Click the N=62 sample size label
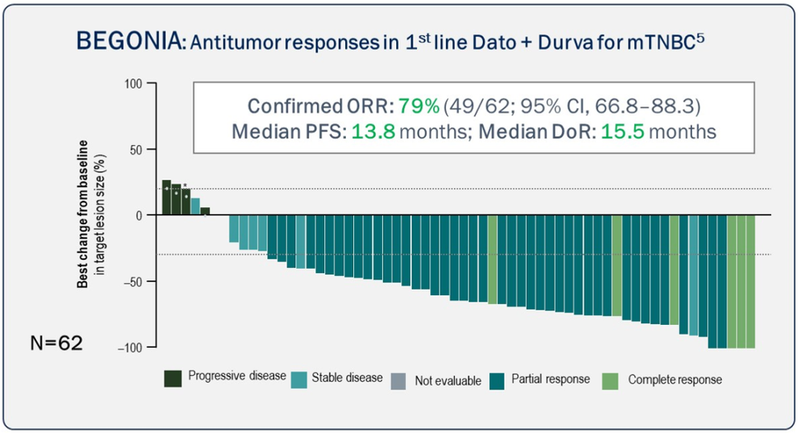Image resolution: width=800 pixels, height=433 pixels. (59, 343)
